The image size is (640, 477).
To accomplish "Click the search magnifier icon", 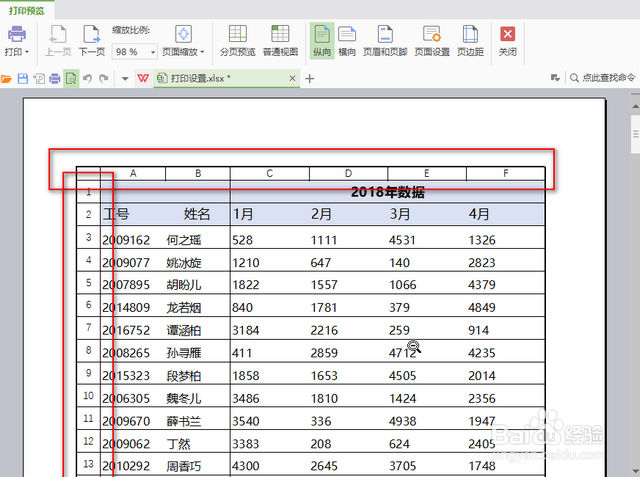I will click(x=574, y=78).
